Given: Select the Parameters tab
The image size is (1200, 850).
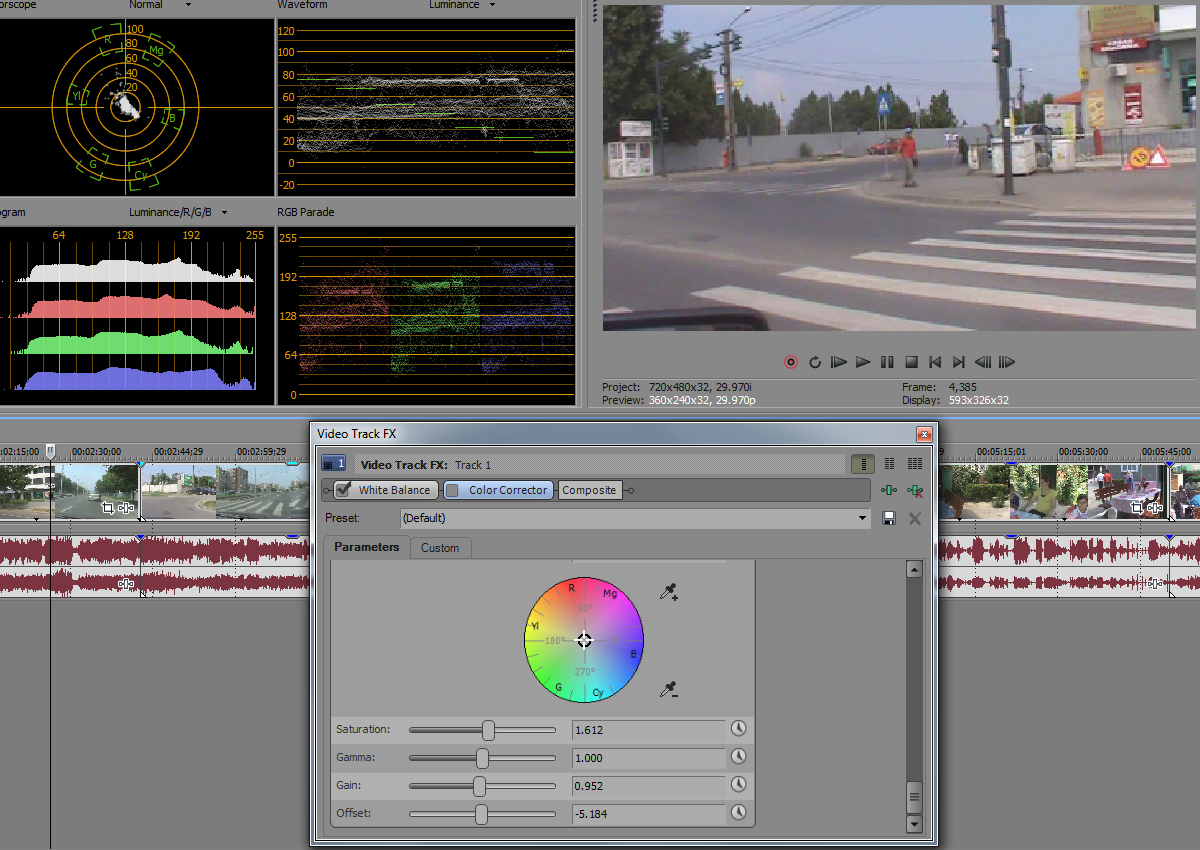Looking at the screenshot, I should click(366, 547).
